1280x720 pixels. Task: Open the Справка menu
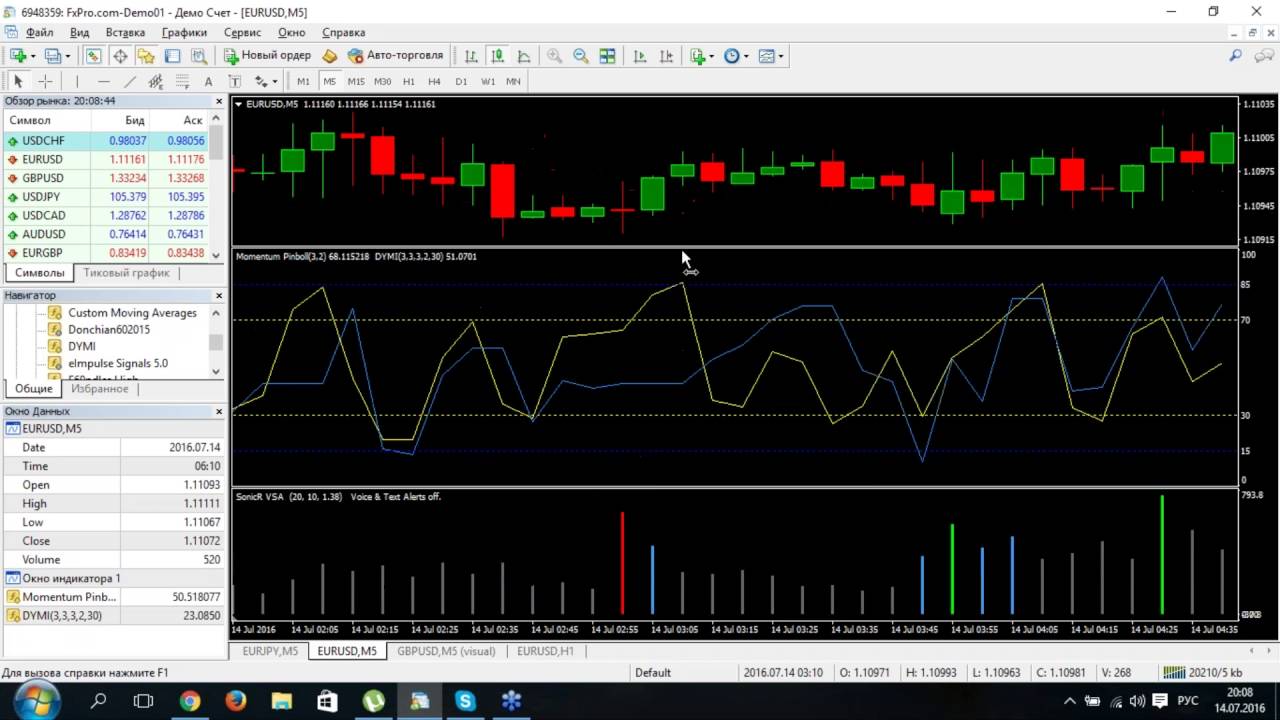343,33
